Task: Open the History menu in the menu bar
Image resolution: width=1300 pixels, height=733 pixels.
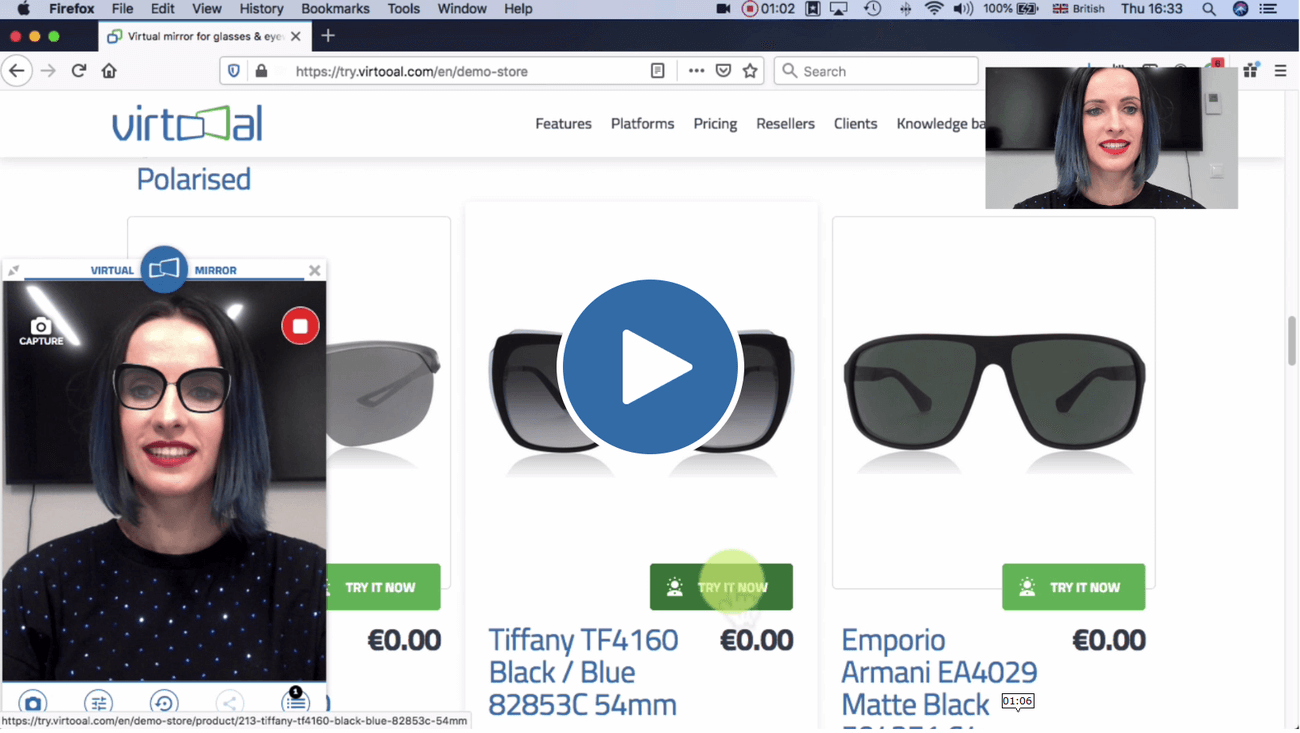Action: point(261,9)
